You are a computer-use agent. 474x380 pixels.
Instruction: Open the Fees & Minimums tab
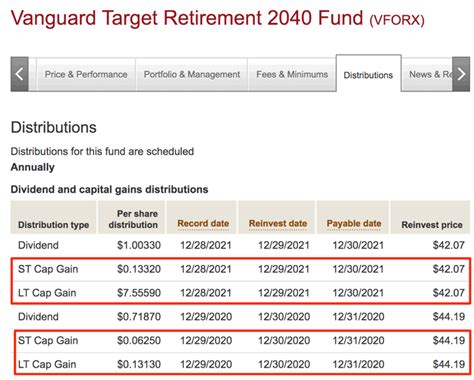(292, 74)
